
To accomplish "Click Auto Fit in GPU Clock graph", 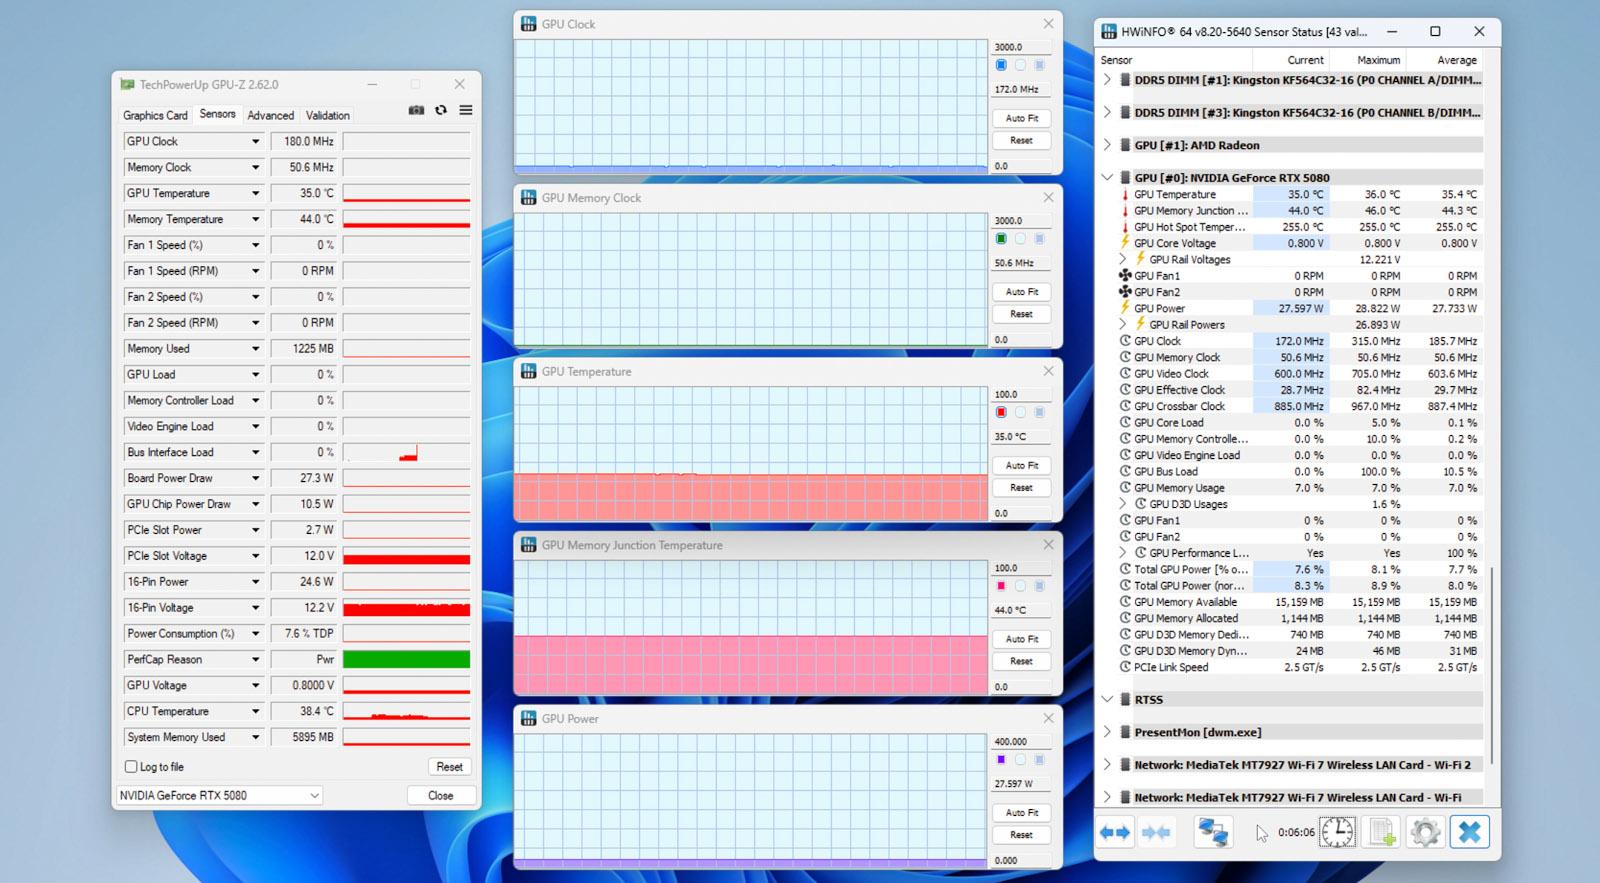I will tap(1021, 118).
